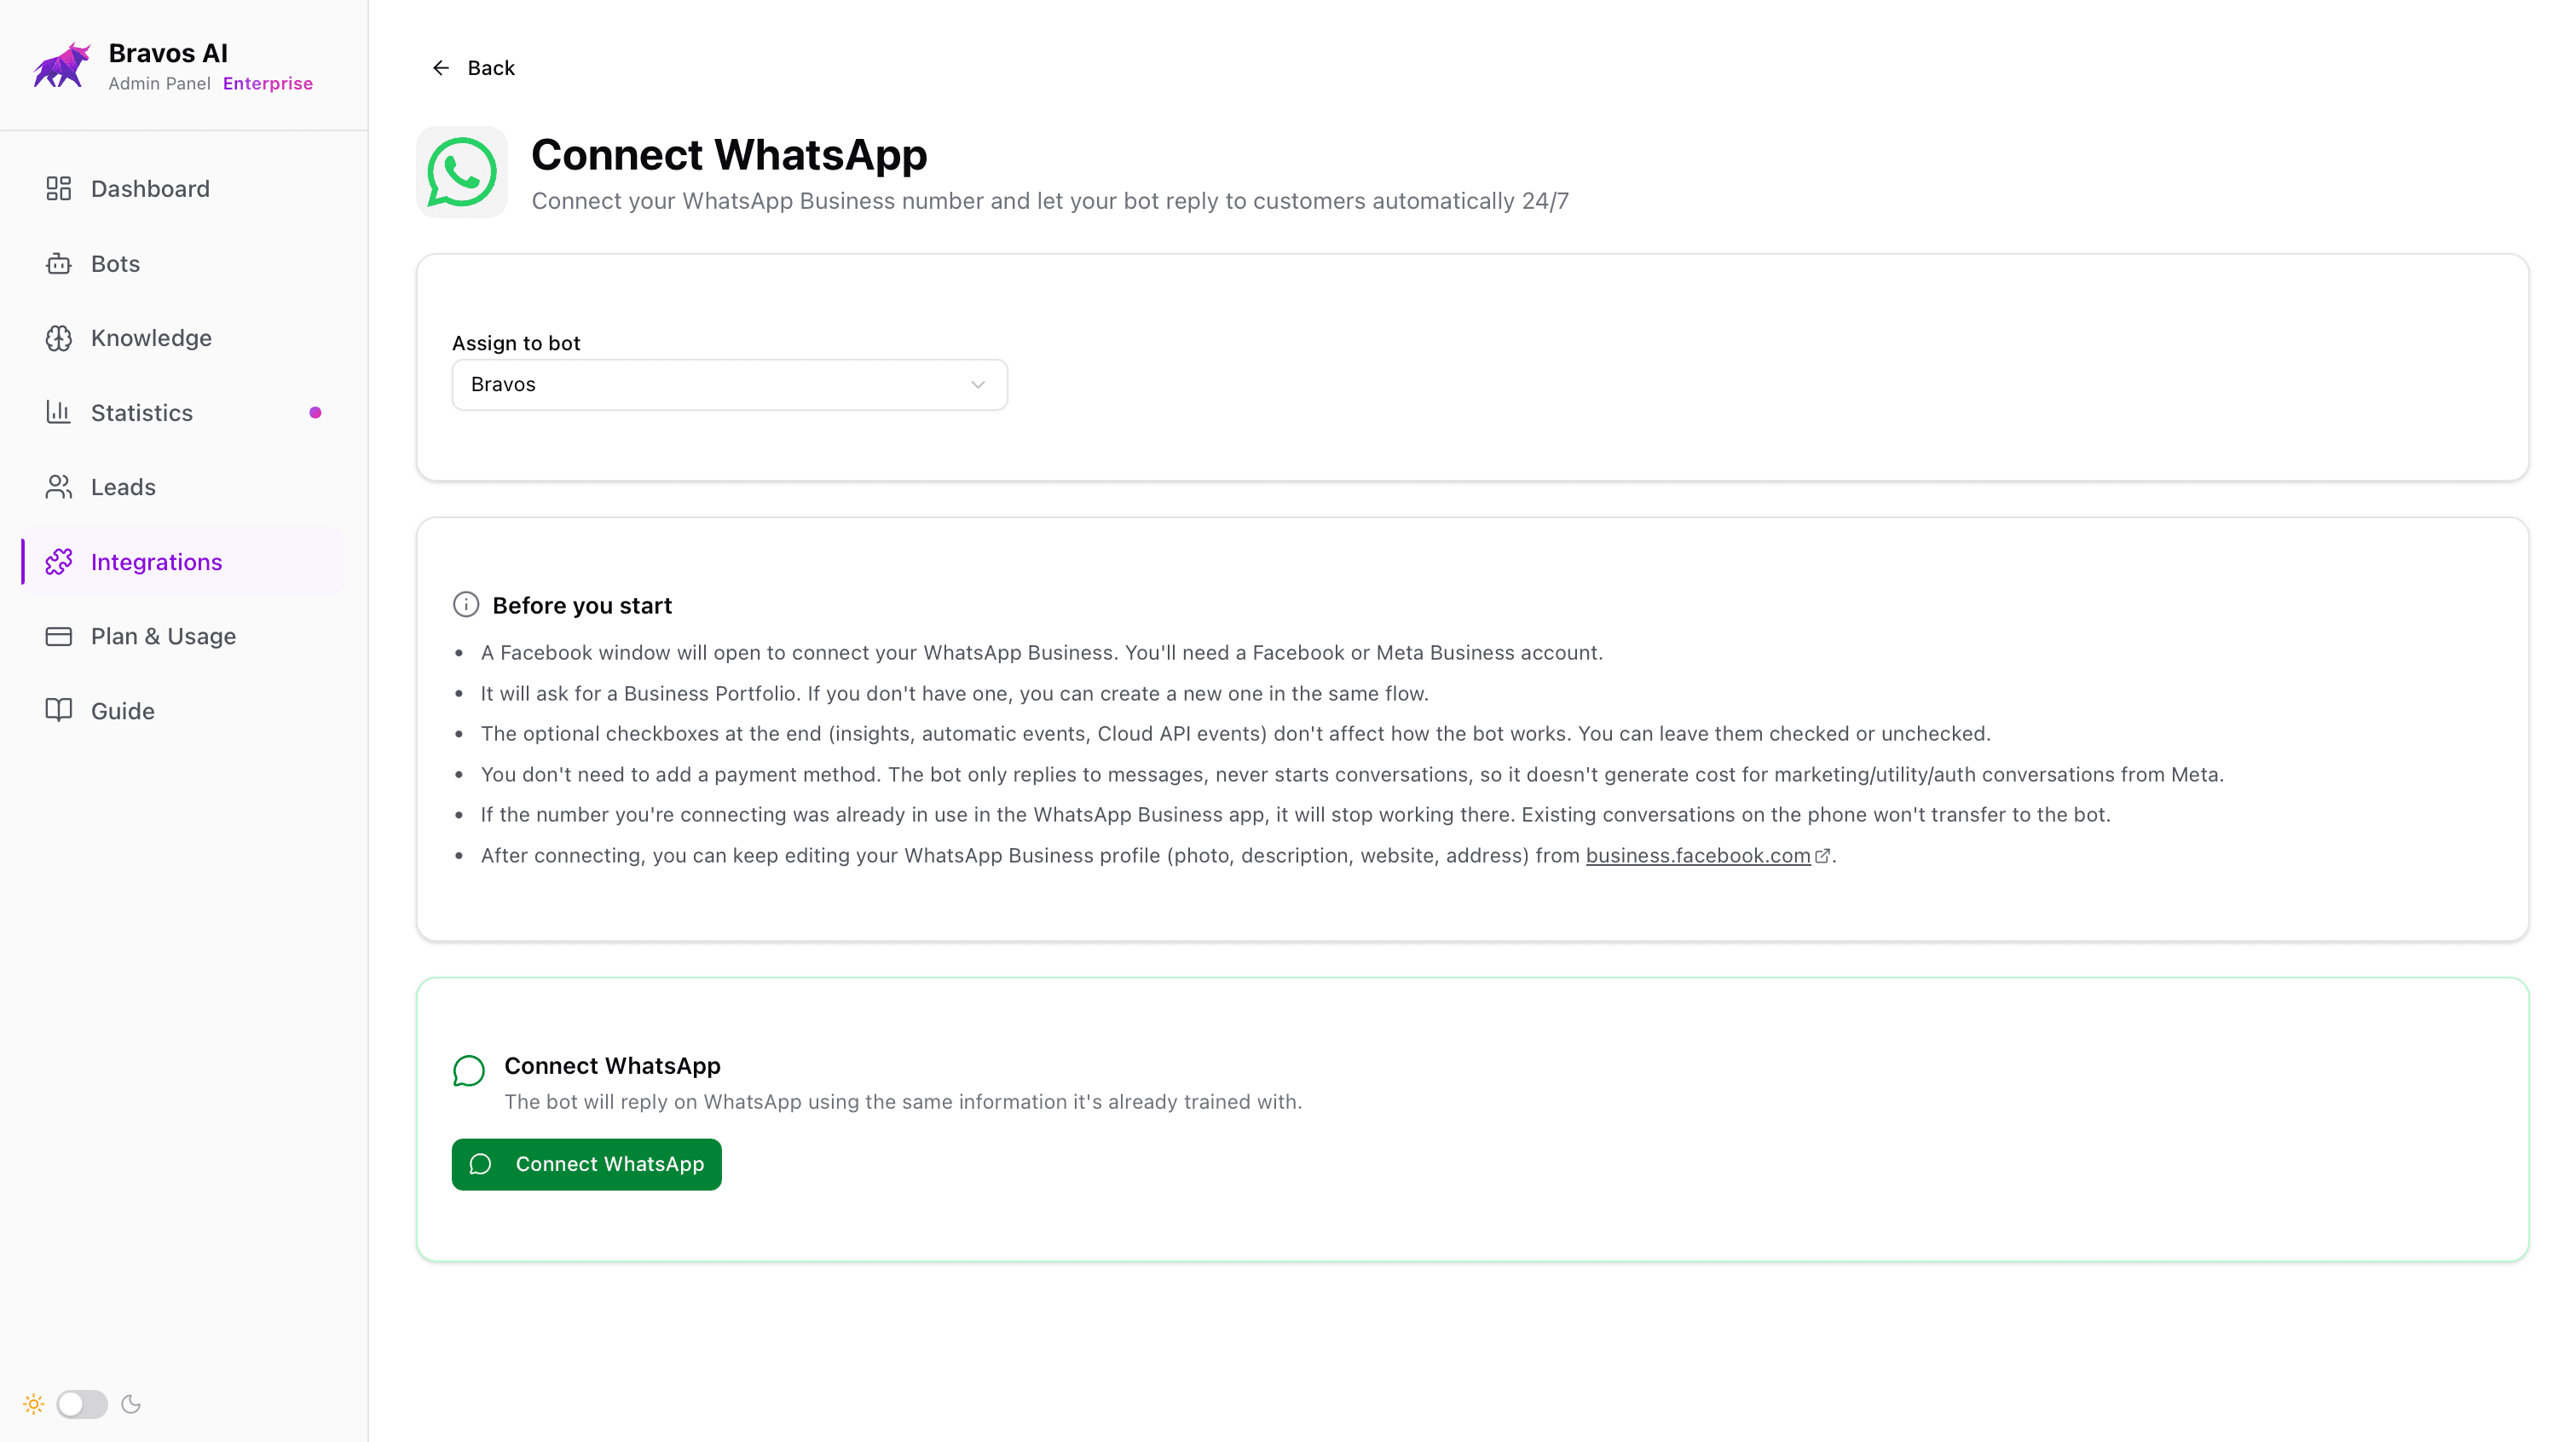Click the external link icon after business.facebook.com
Screen dimensions: 2576x1442
(x=1822, y=856)
